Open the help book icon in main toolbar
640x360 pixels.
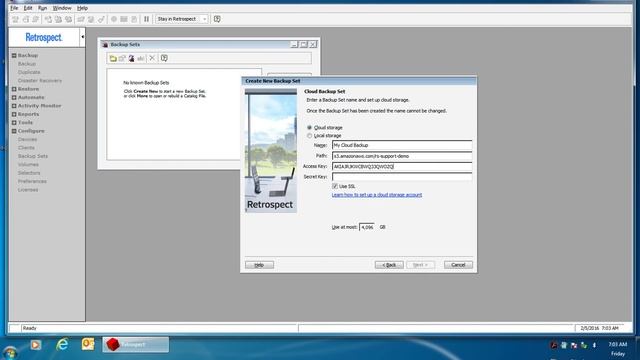[217, 19]
